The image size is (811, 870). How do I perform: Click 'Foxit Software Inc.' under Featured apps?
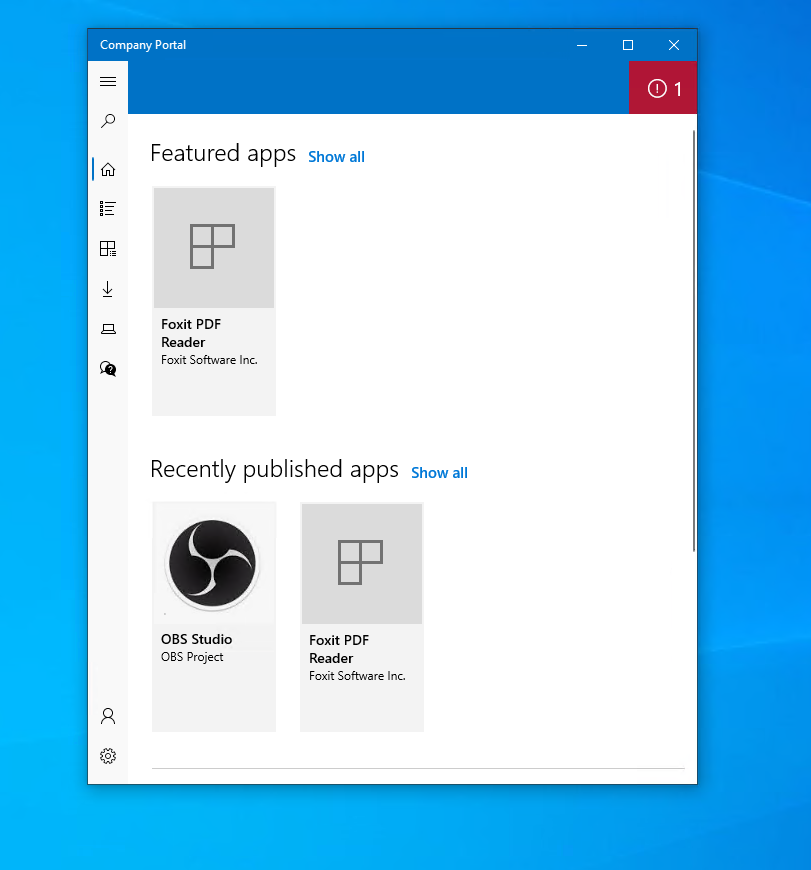(209, 360)
